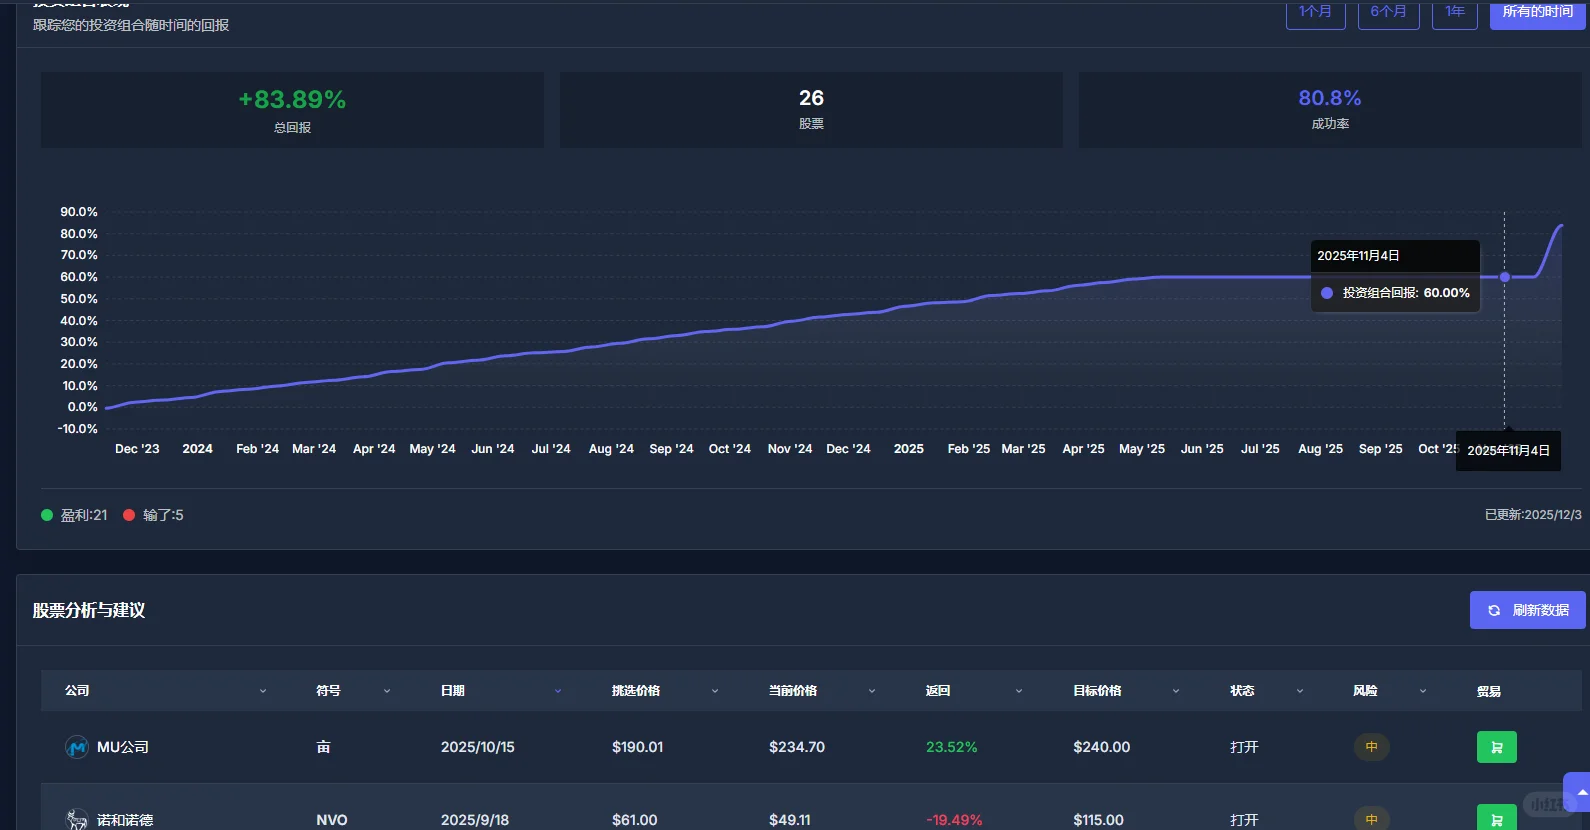The height and width of the screenshot is (830, 1590).
Task: Click the green cart button in NVO row
Action: (x=1496, y=819)
